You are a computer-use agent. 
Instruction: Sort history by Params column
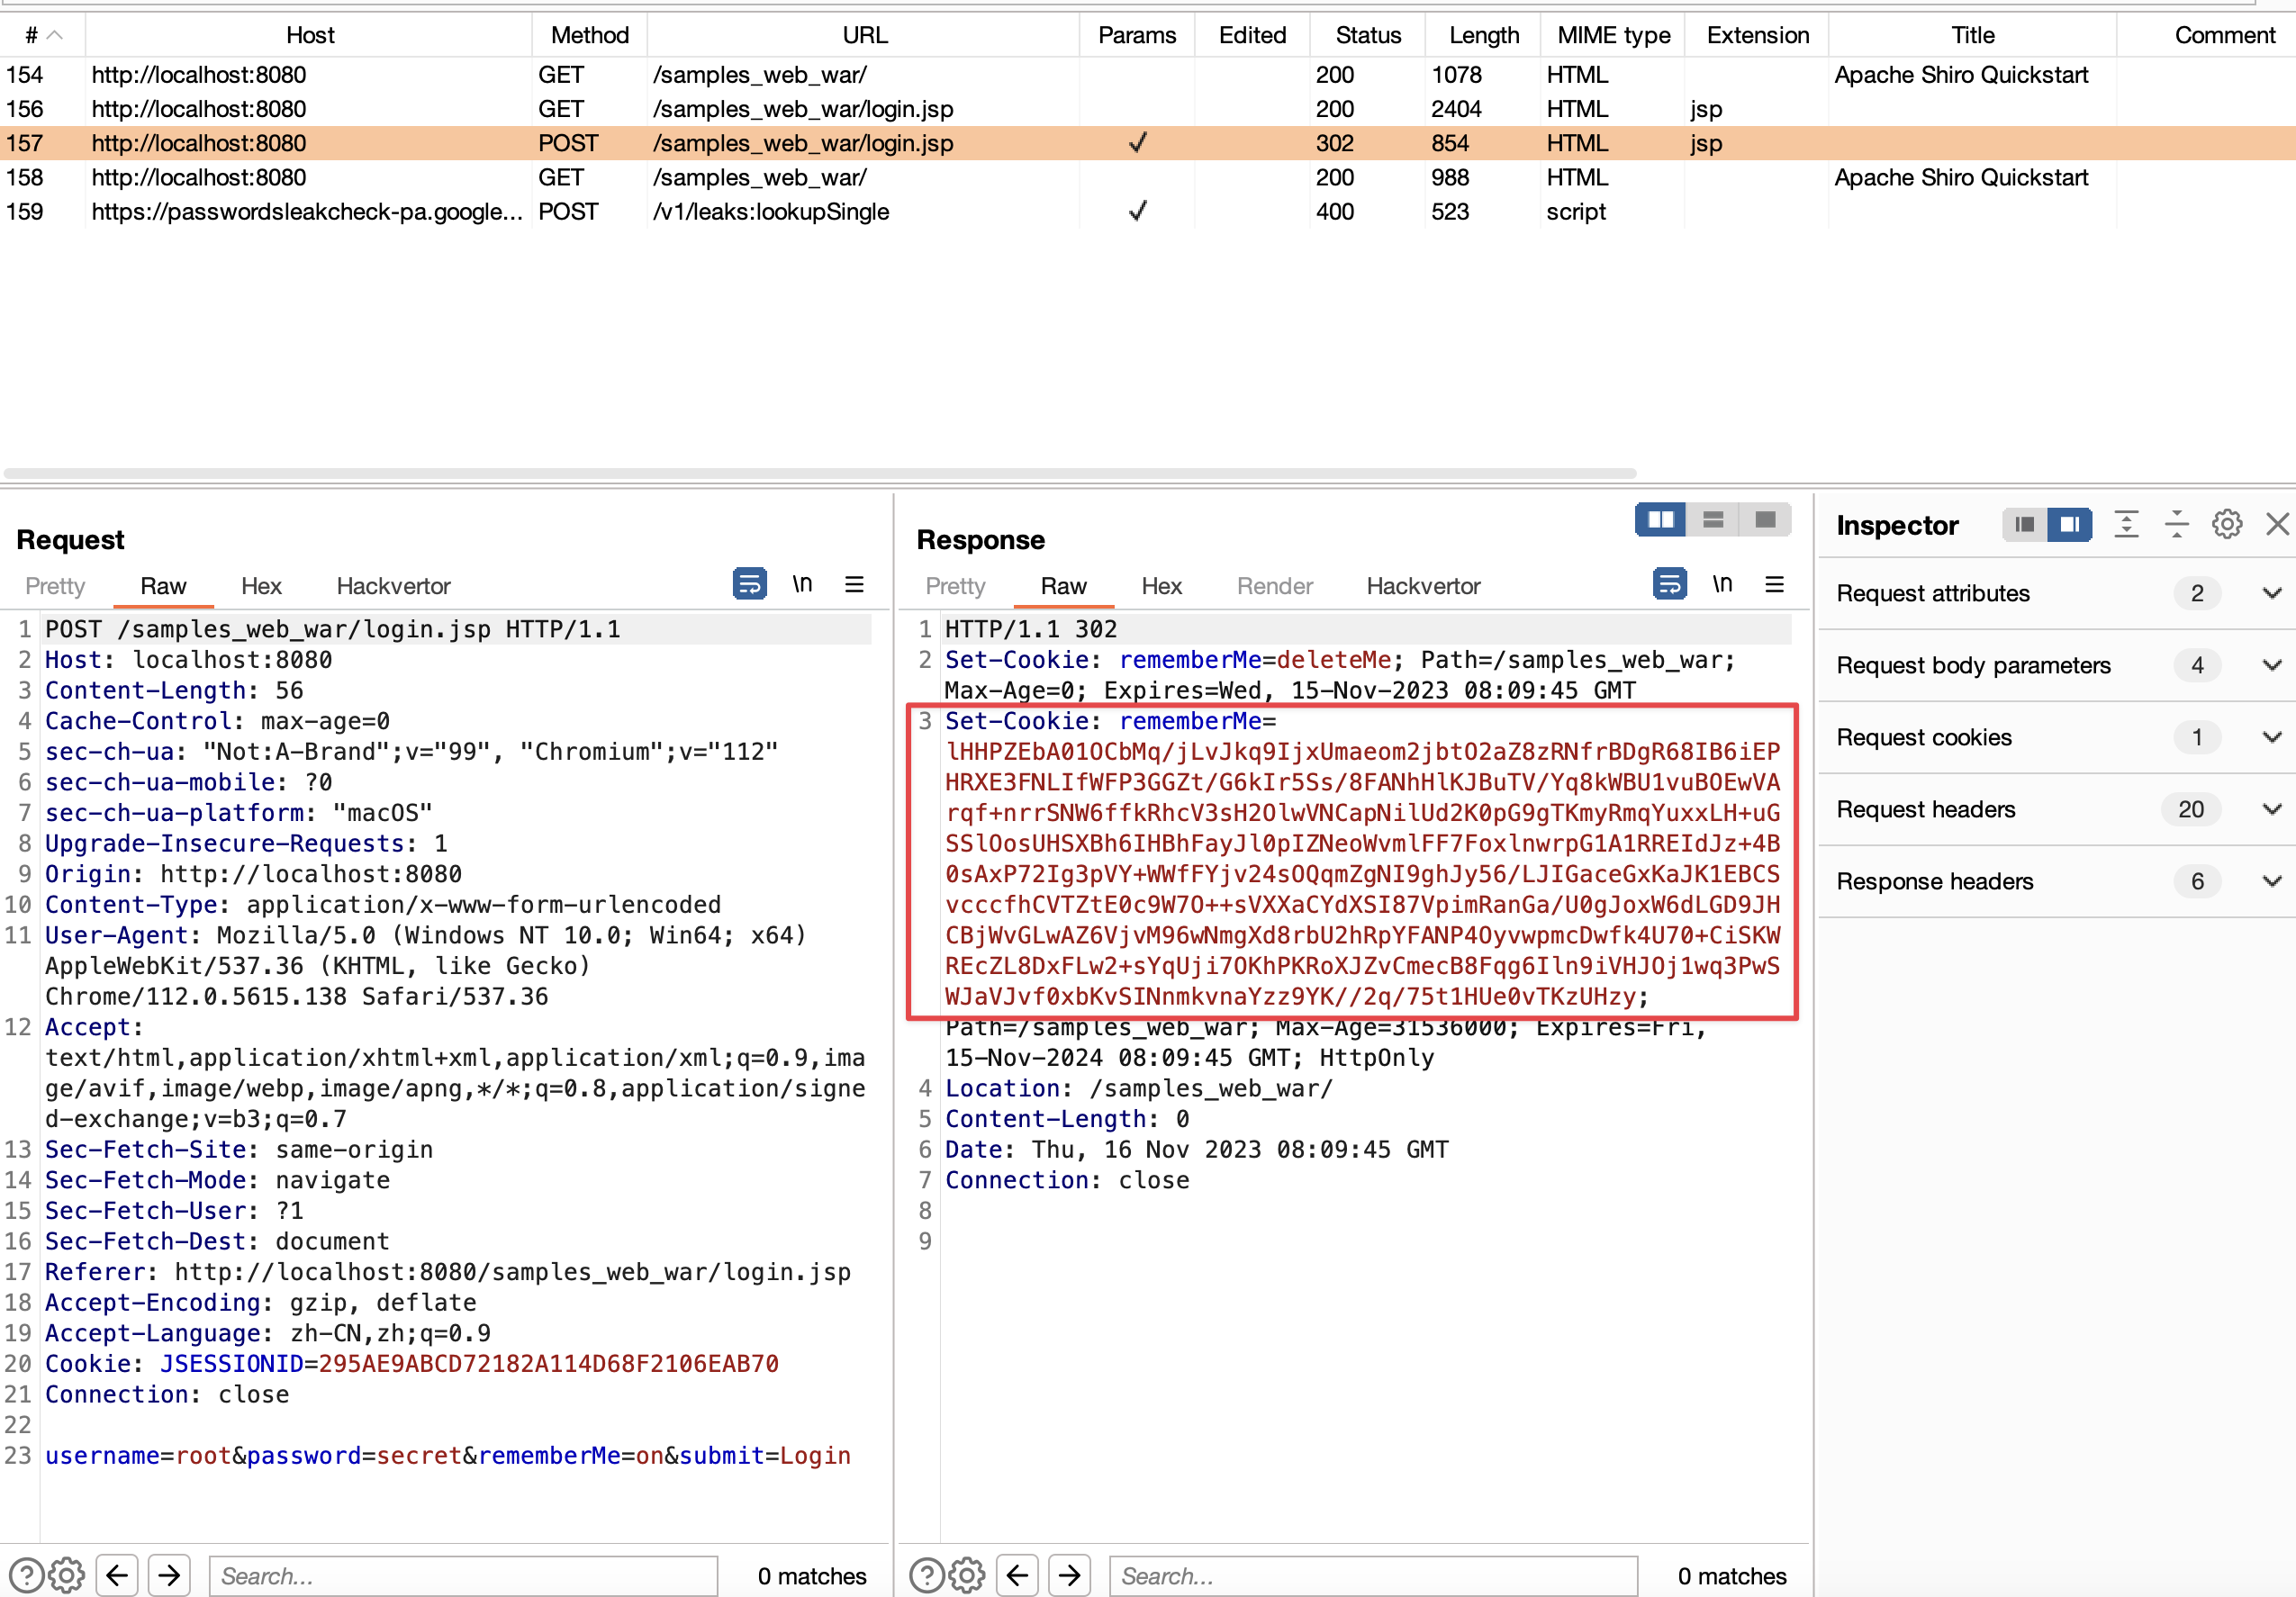[1136, 35]
